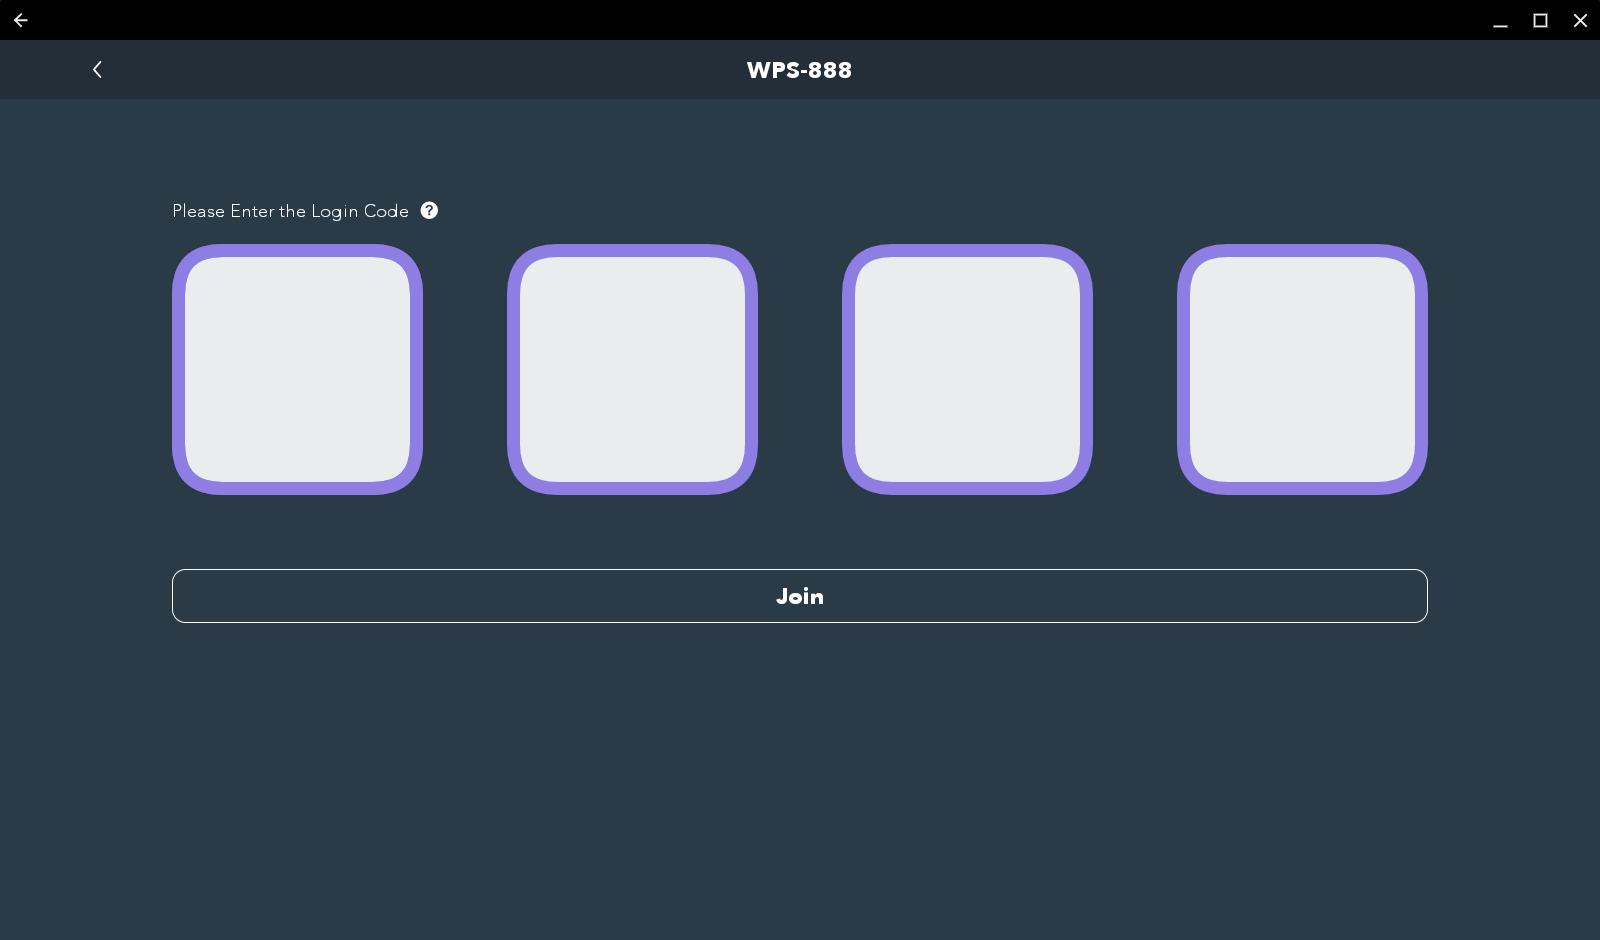Select the second login code box
The width and height of the screenshot is (1600, 940).
[x=632, y=369]
